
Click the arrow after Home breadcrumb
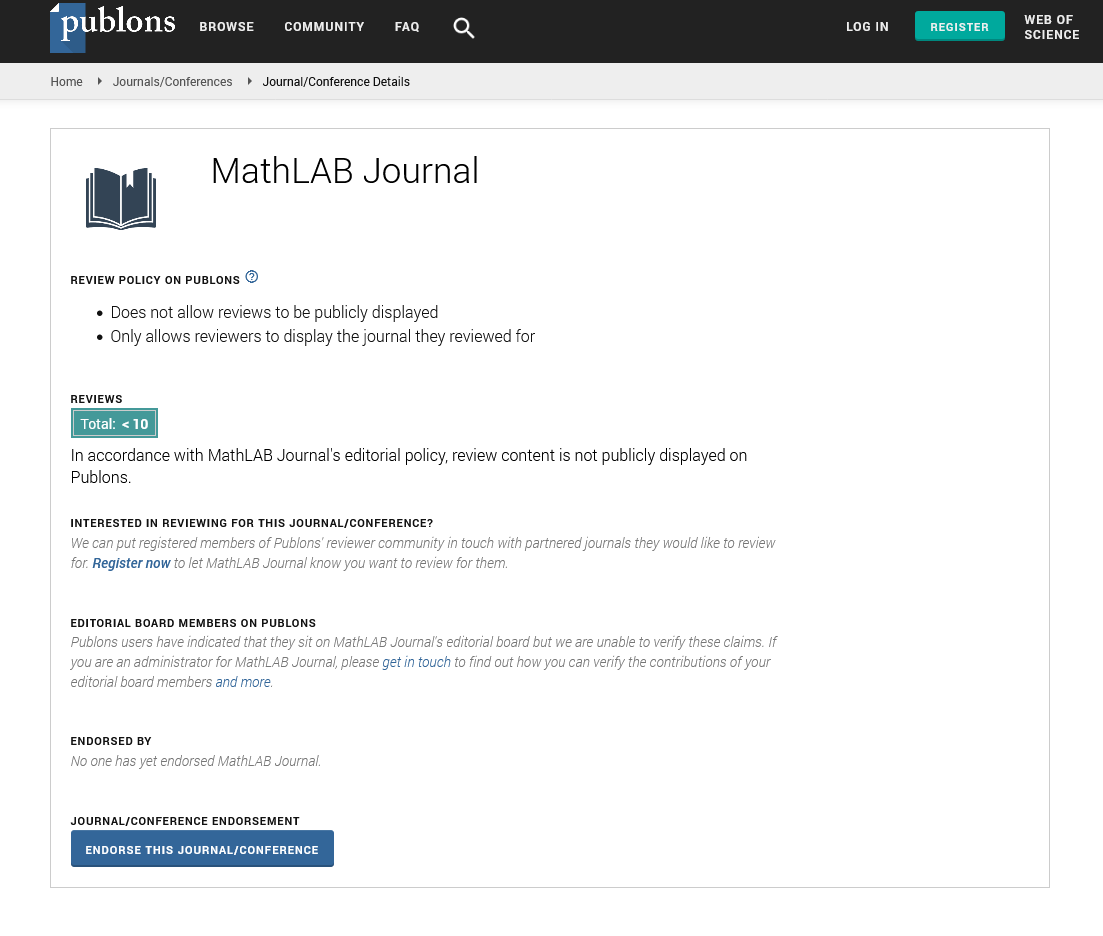point(99,81)
